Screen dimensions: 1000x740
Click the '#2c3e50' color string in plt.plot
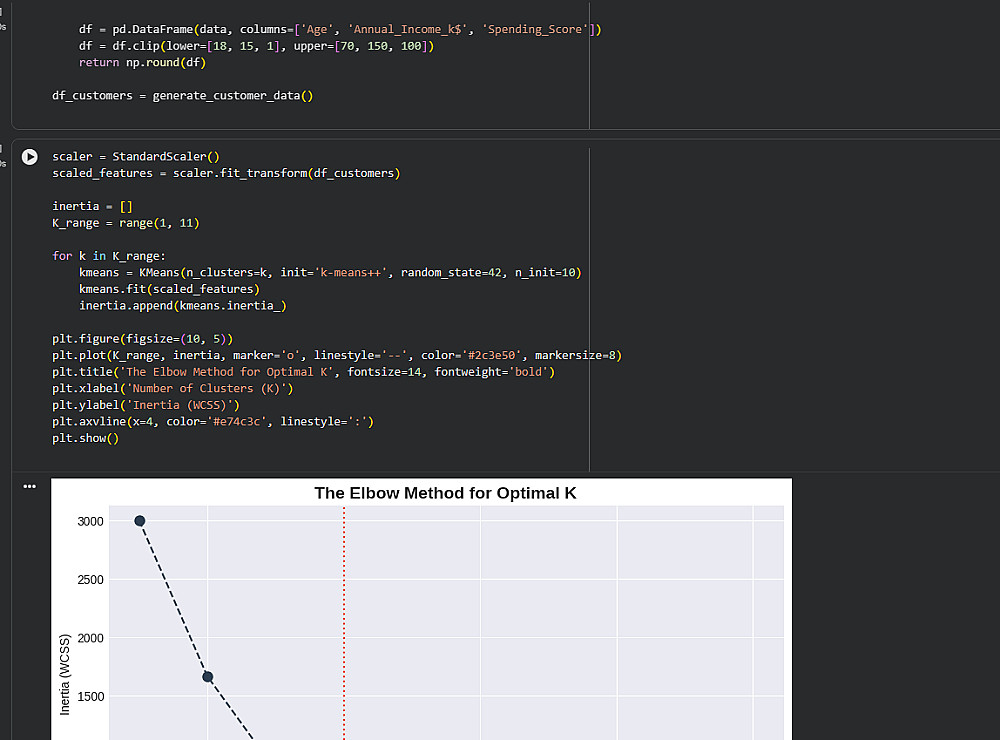(491, 355)
